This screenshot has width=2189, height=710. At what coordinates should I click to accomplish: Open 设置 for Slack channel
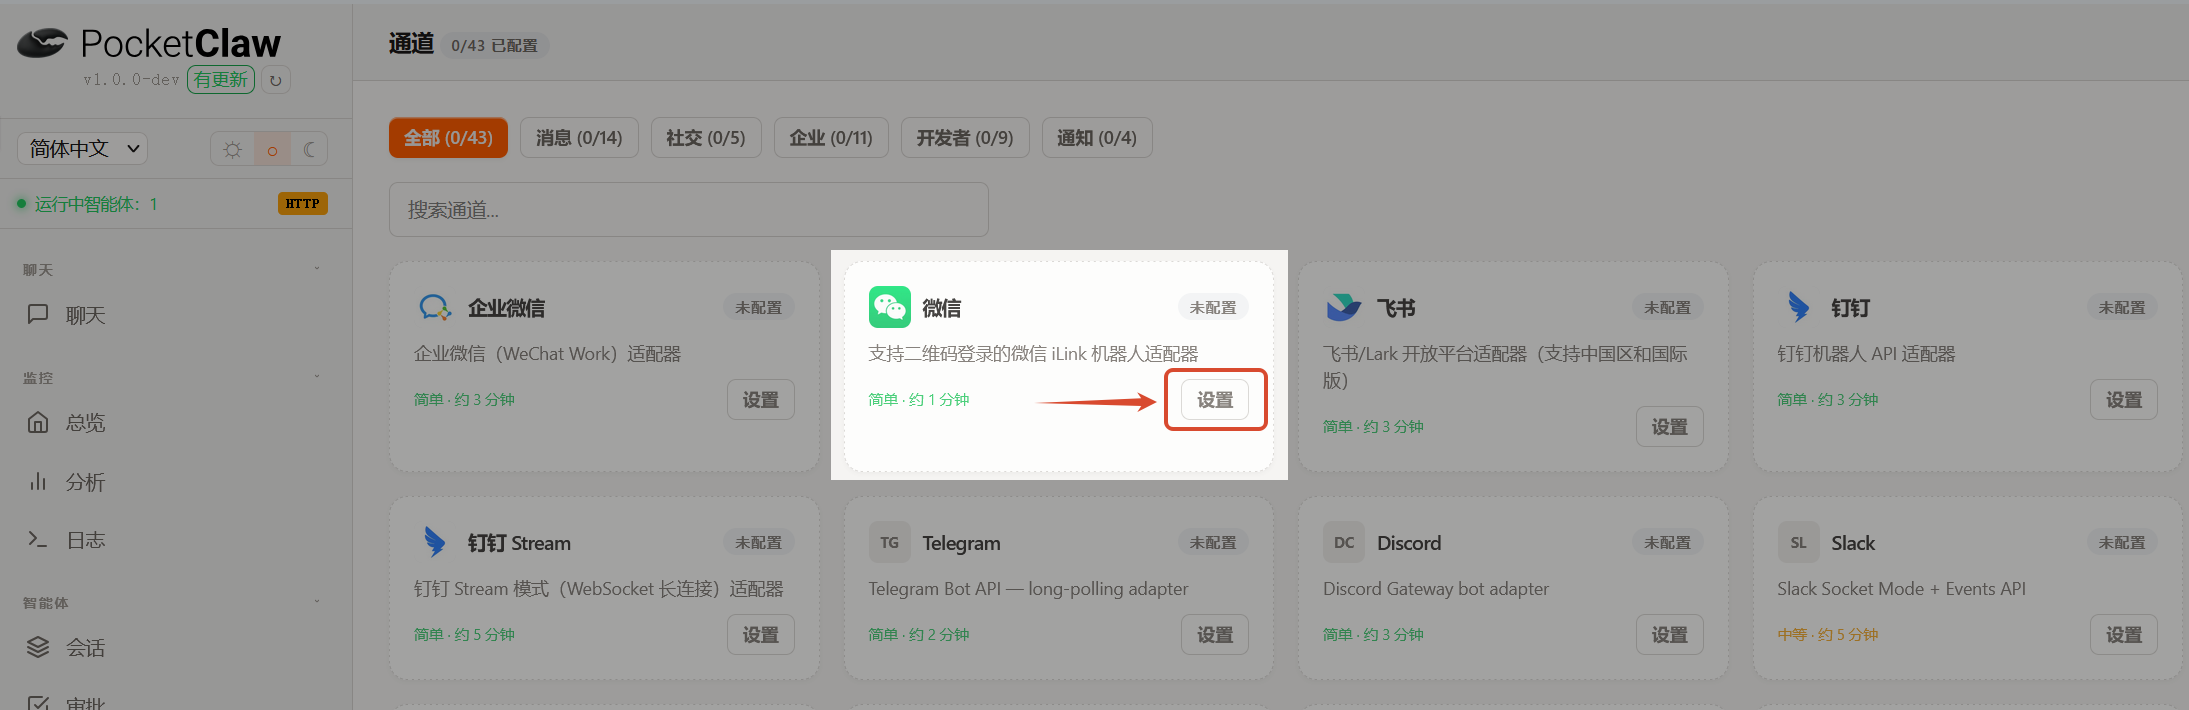pos(2124,635)
